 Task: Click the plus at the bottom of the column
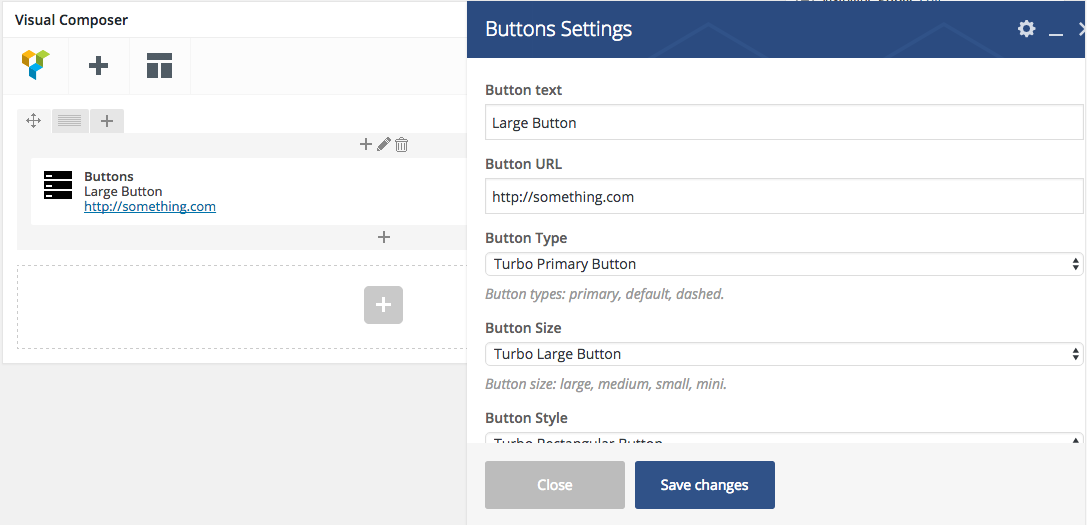click(383, 237)
